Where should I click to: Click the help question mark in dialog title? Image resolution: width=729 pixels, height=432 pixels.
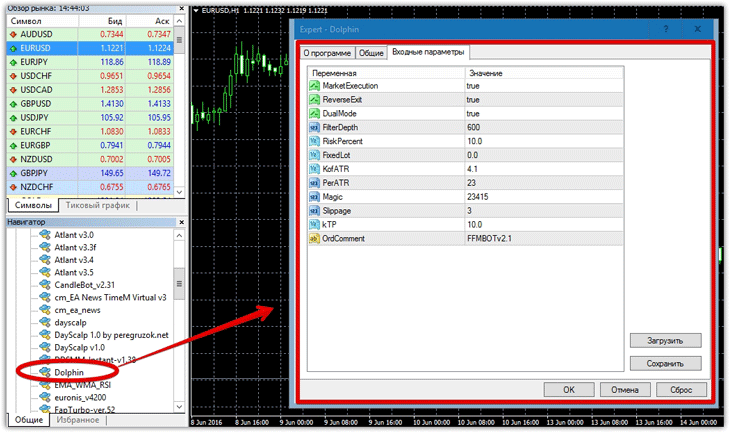[666, 30]
